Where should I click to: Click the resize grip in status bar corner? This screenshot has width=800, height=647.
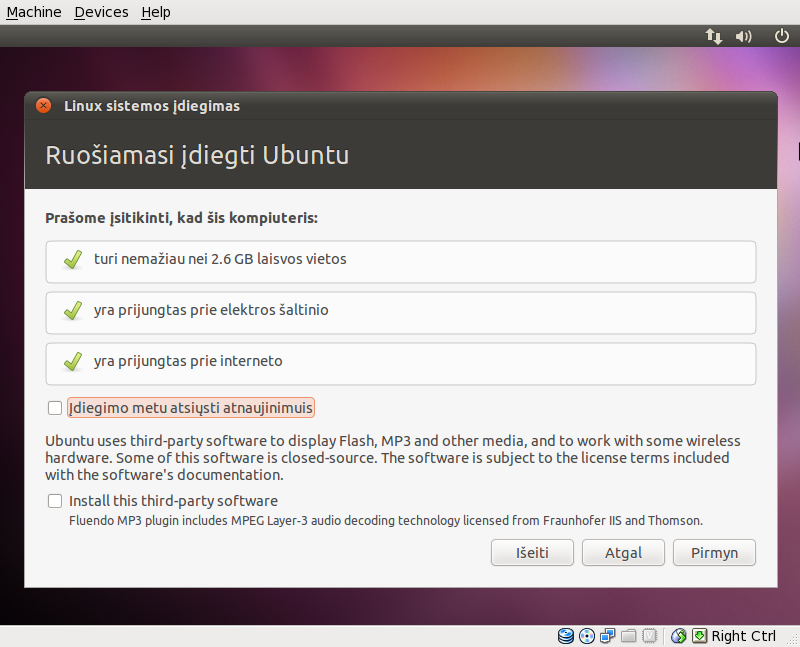pos(792,639)
